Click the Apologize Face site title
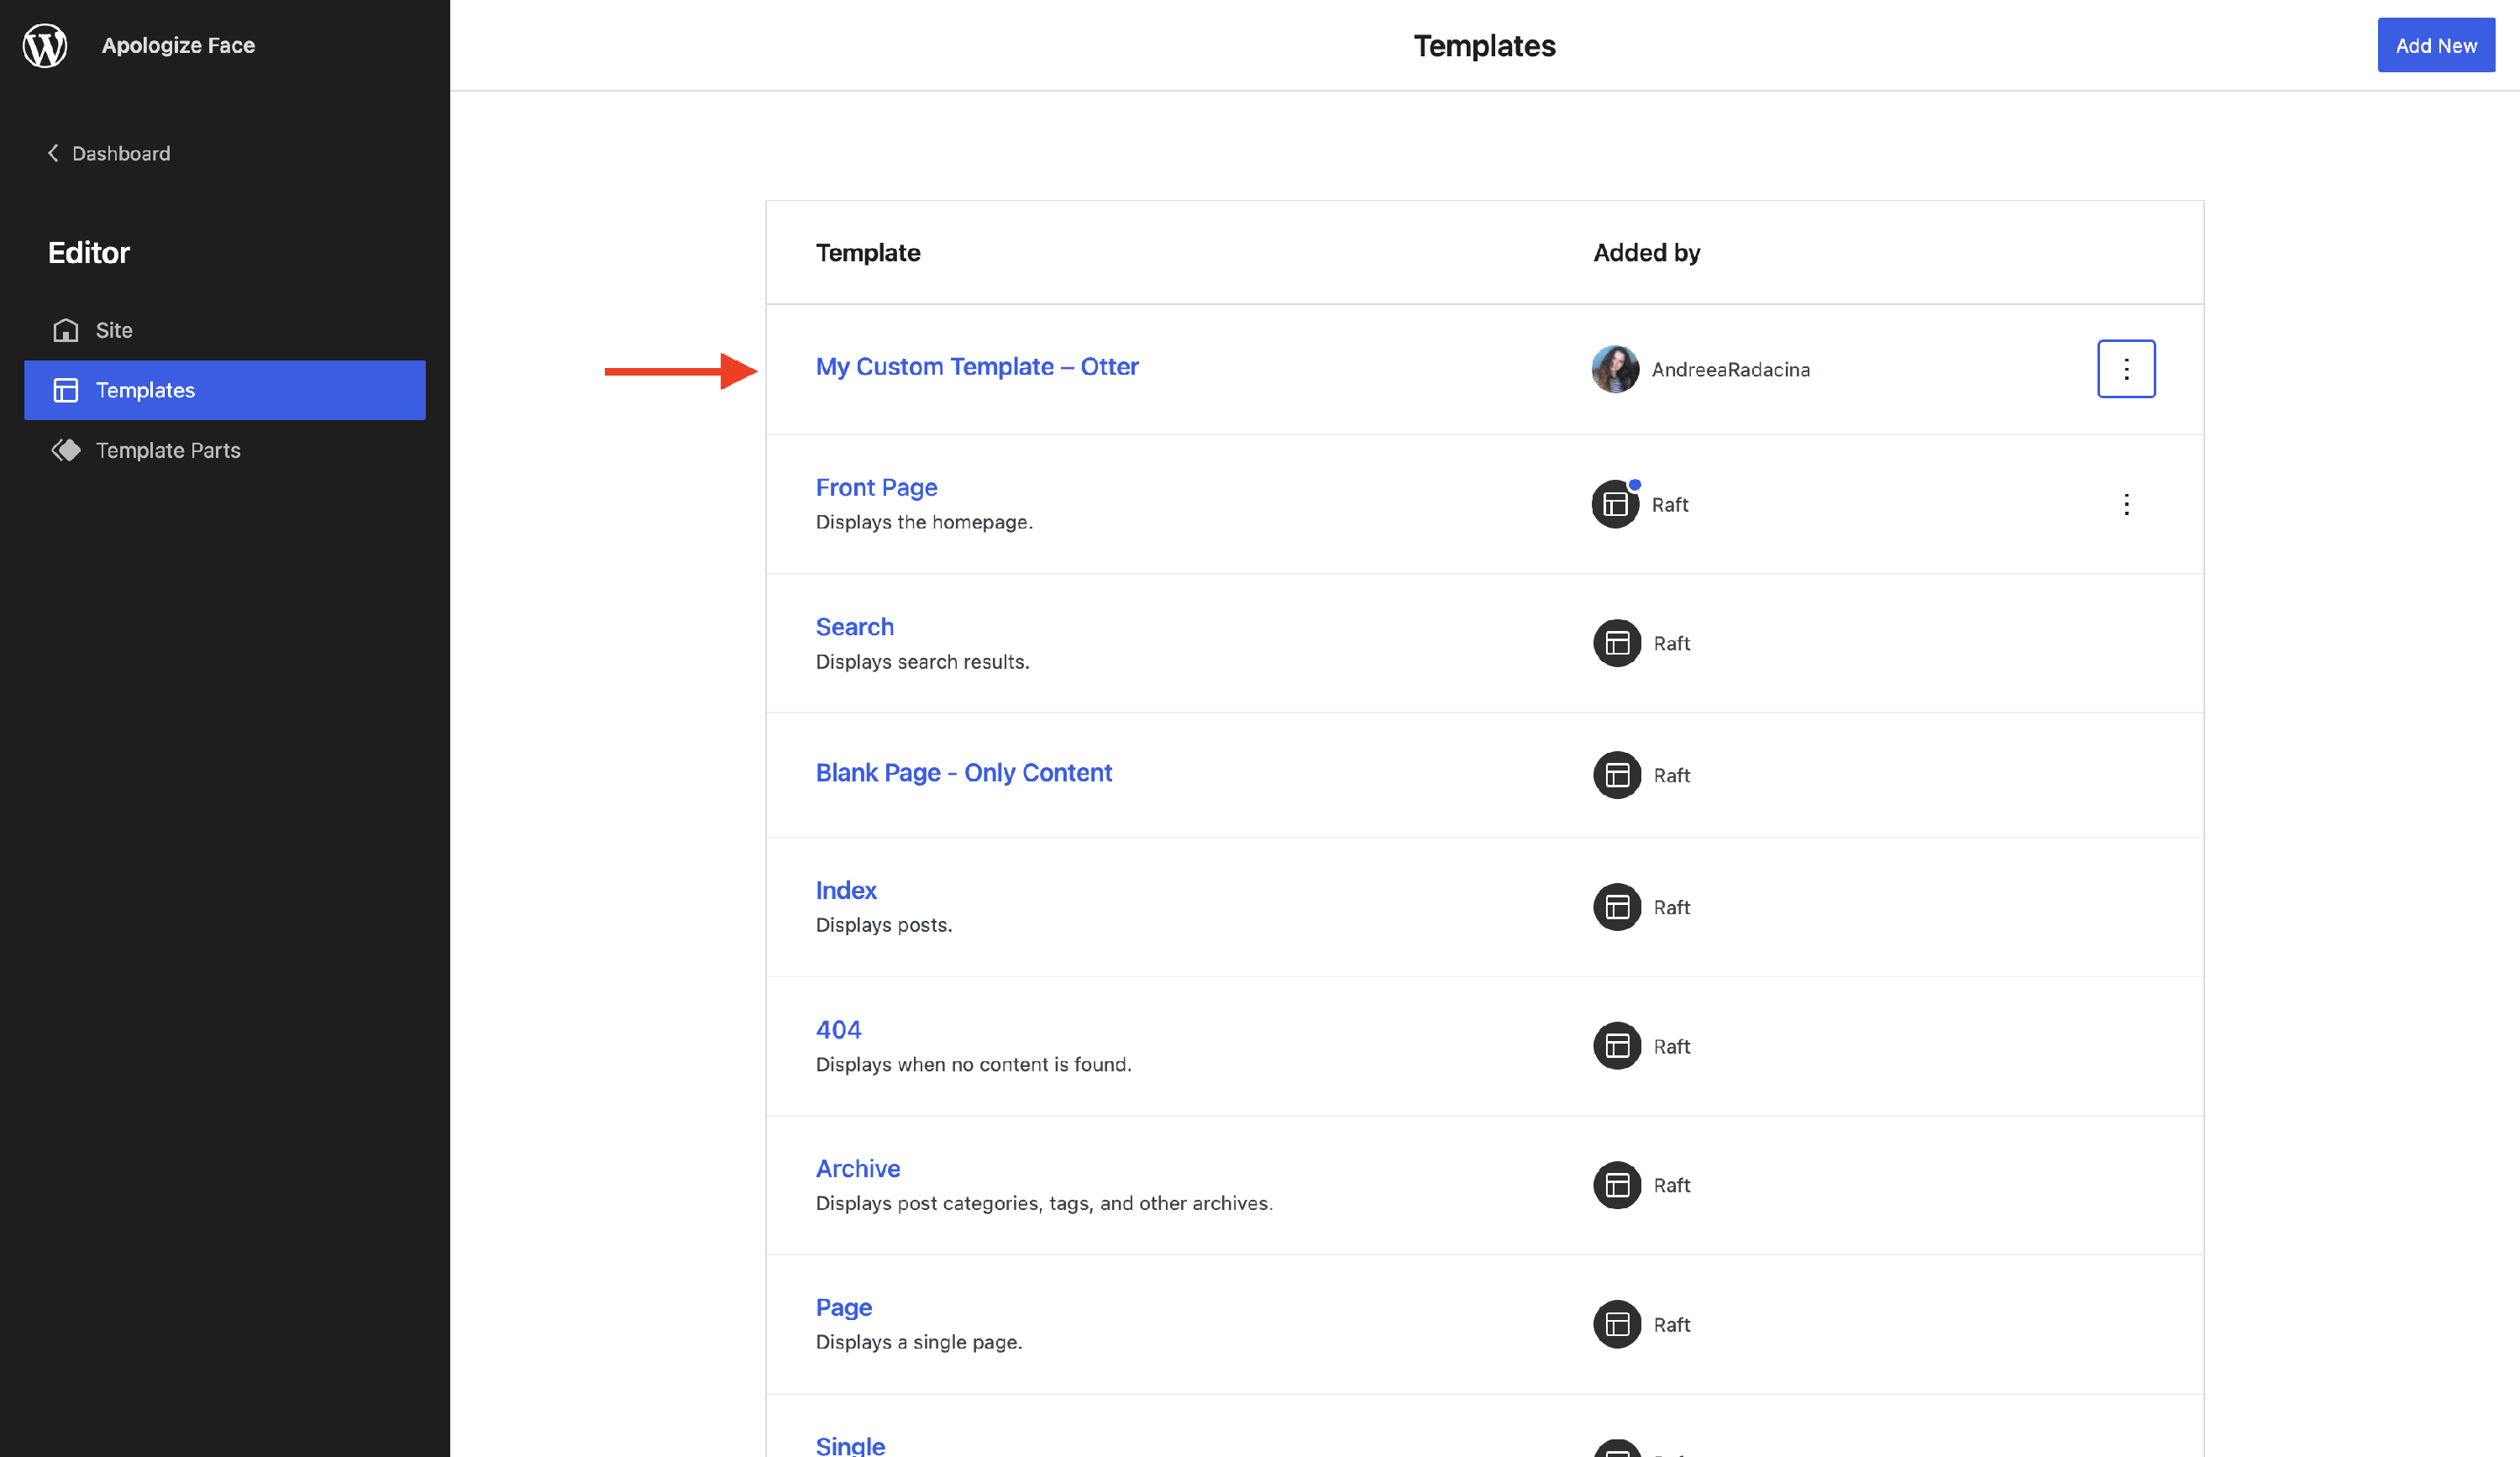The height and width of the screenshot is (1457, 2520). click(178, 45)
